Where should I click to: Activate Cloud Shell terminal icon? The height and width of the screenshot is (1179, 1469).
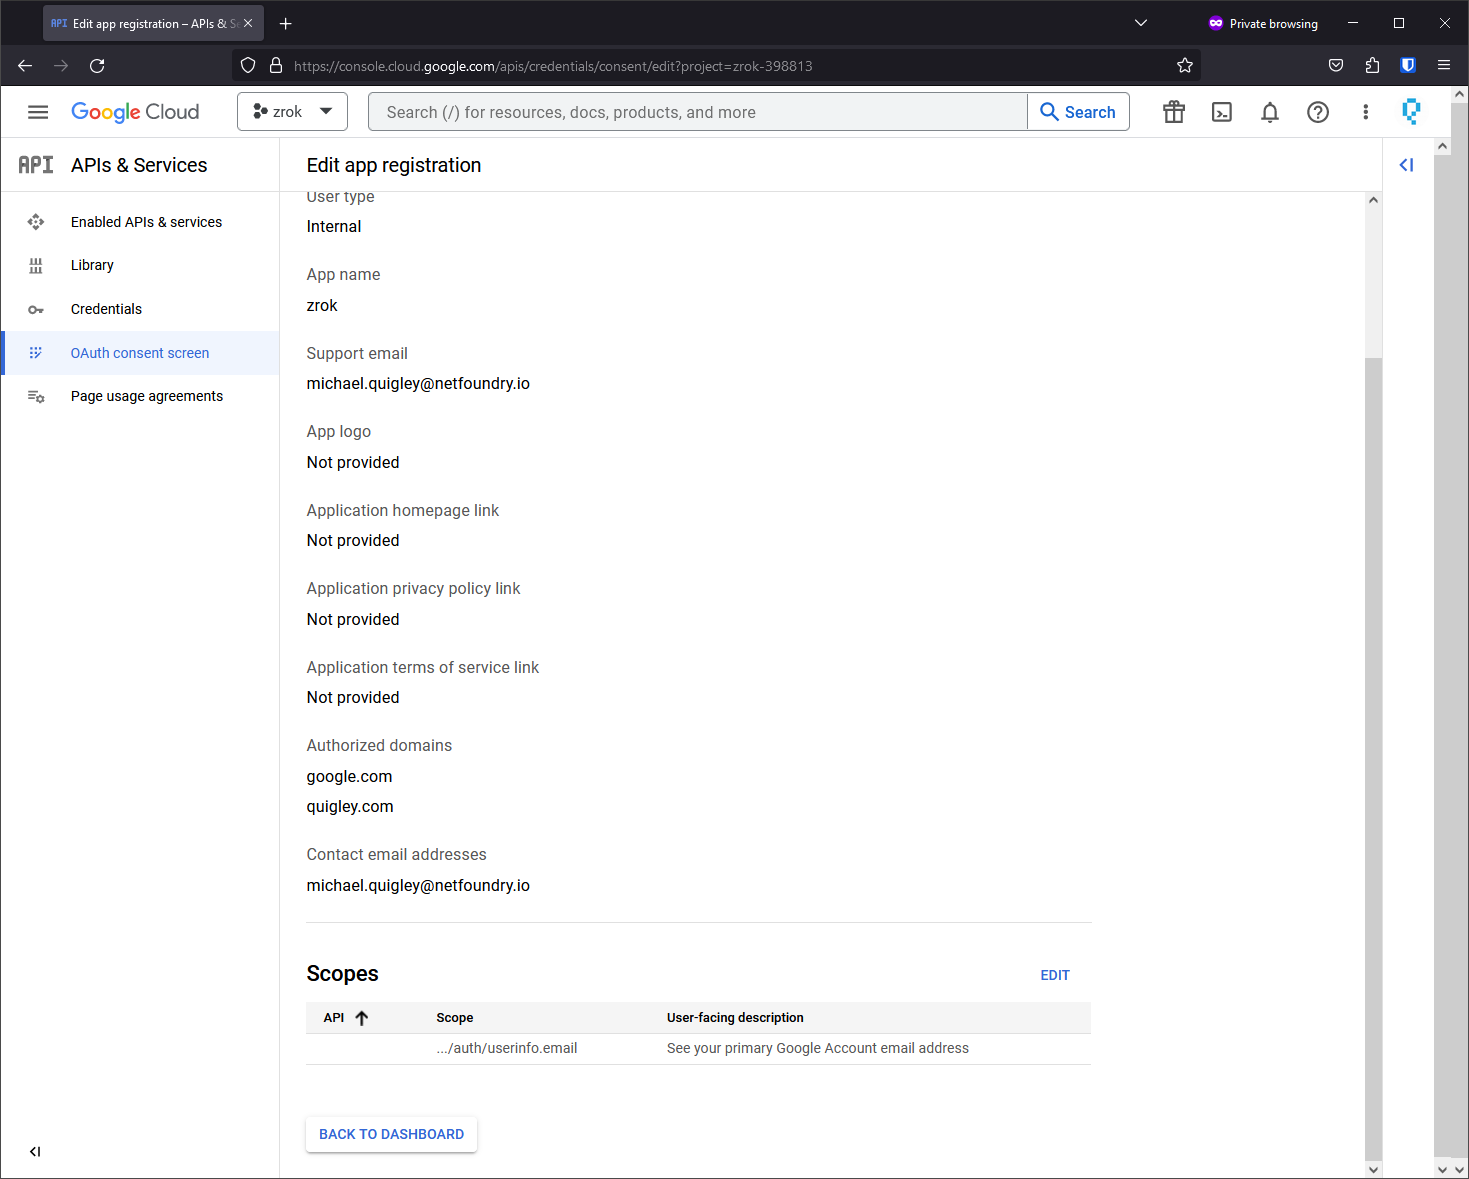coord(1221,112)
